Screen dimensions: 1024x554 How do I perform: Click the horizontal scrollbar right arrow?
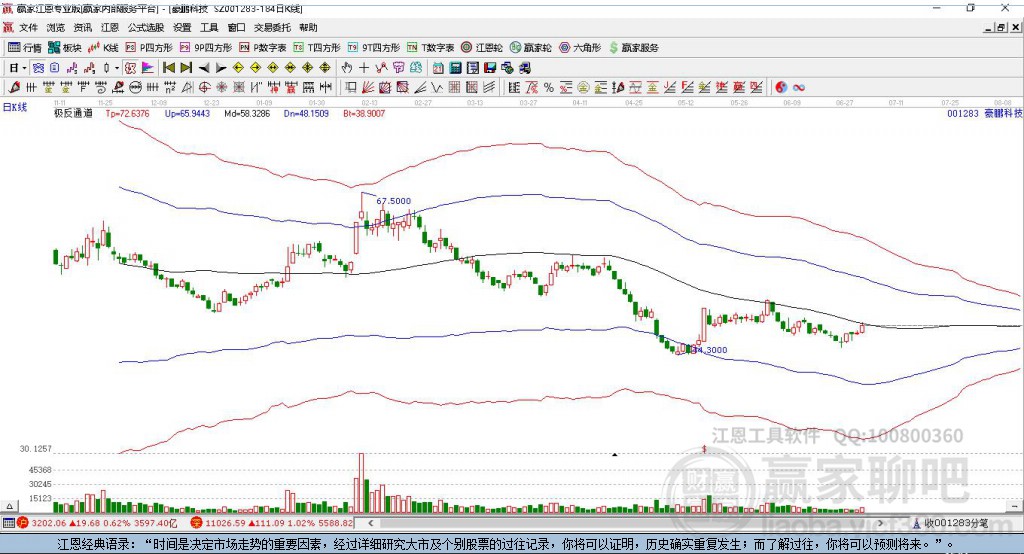(x=880, y=523)
